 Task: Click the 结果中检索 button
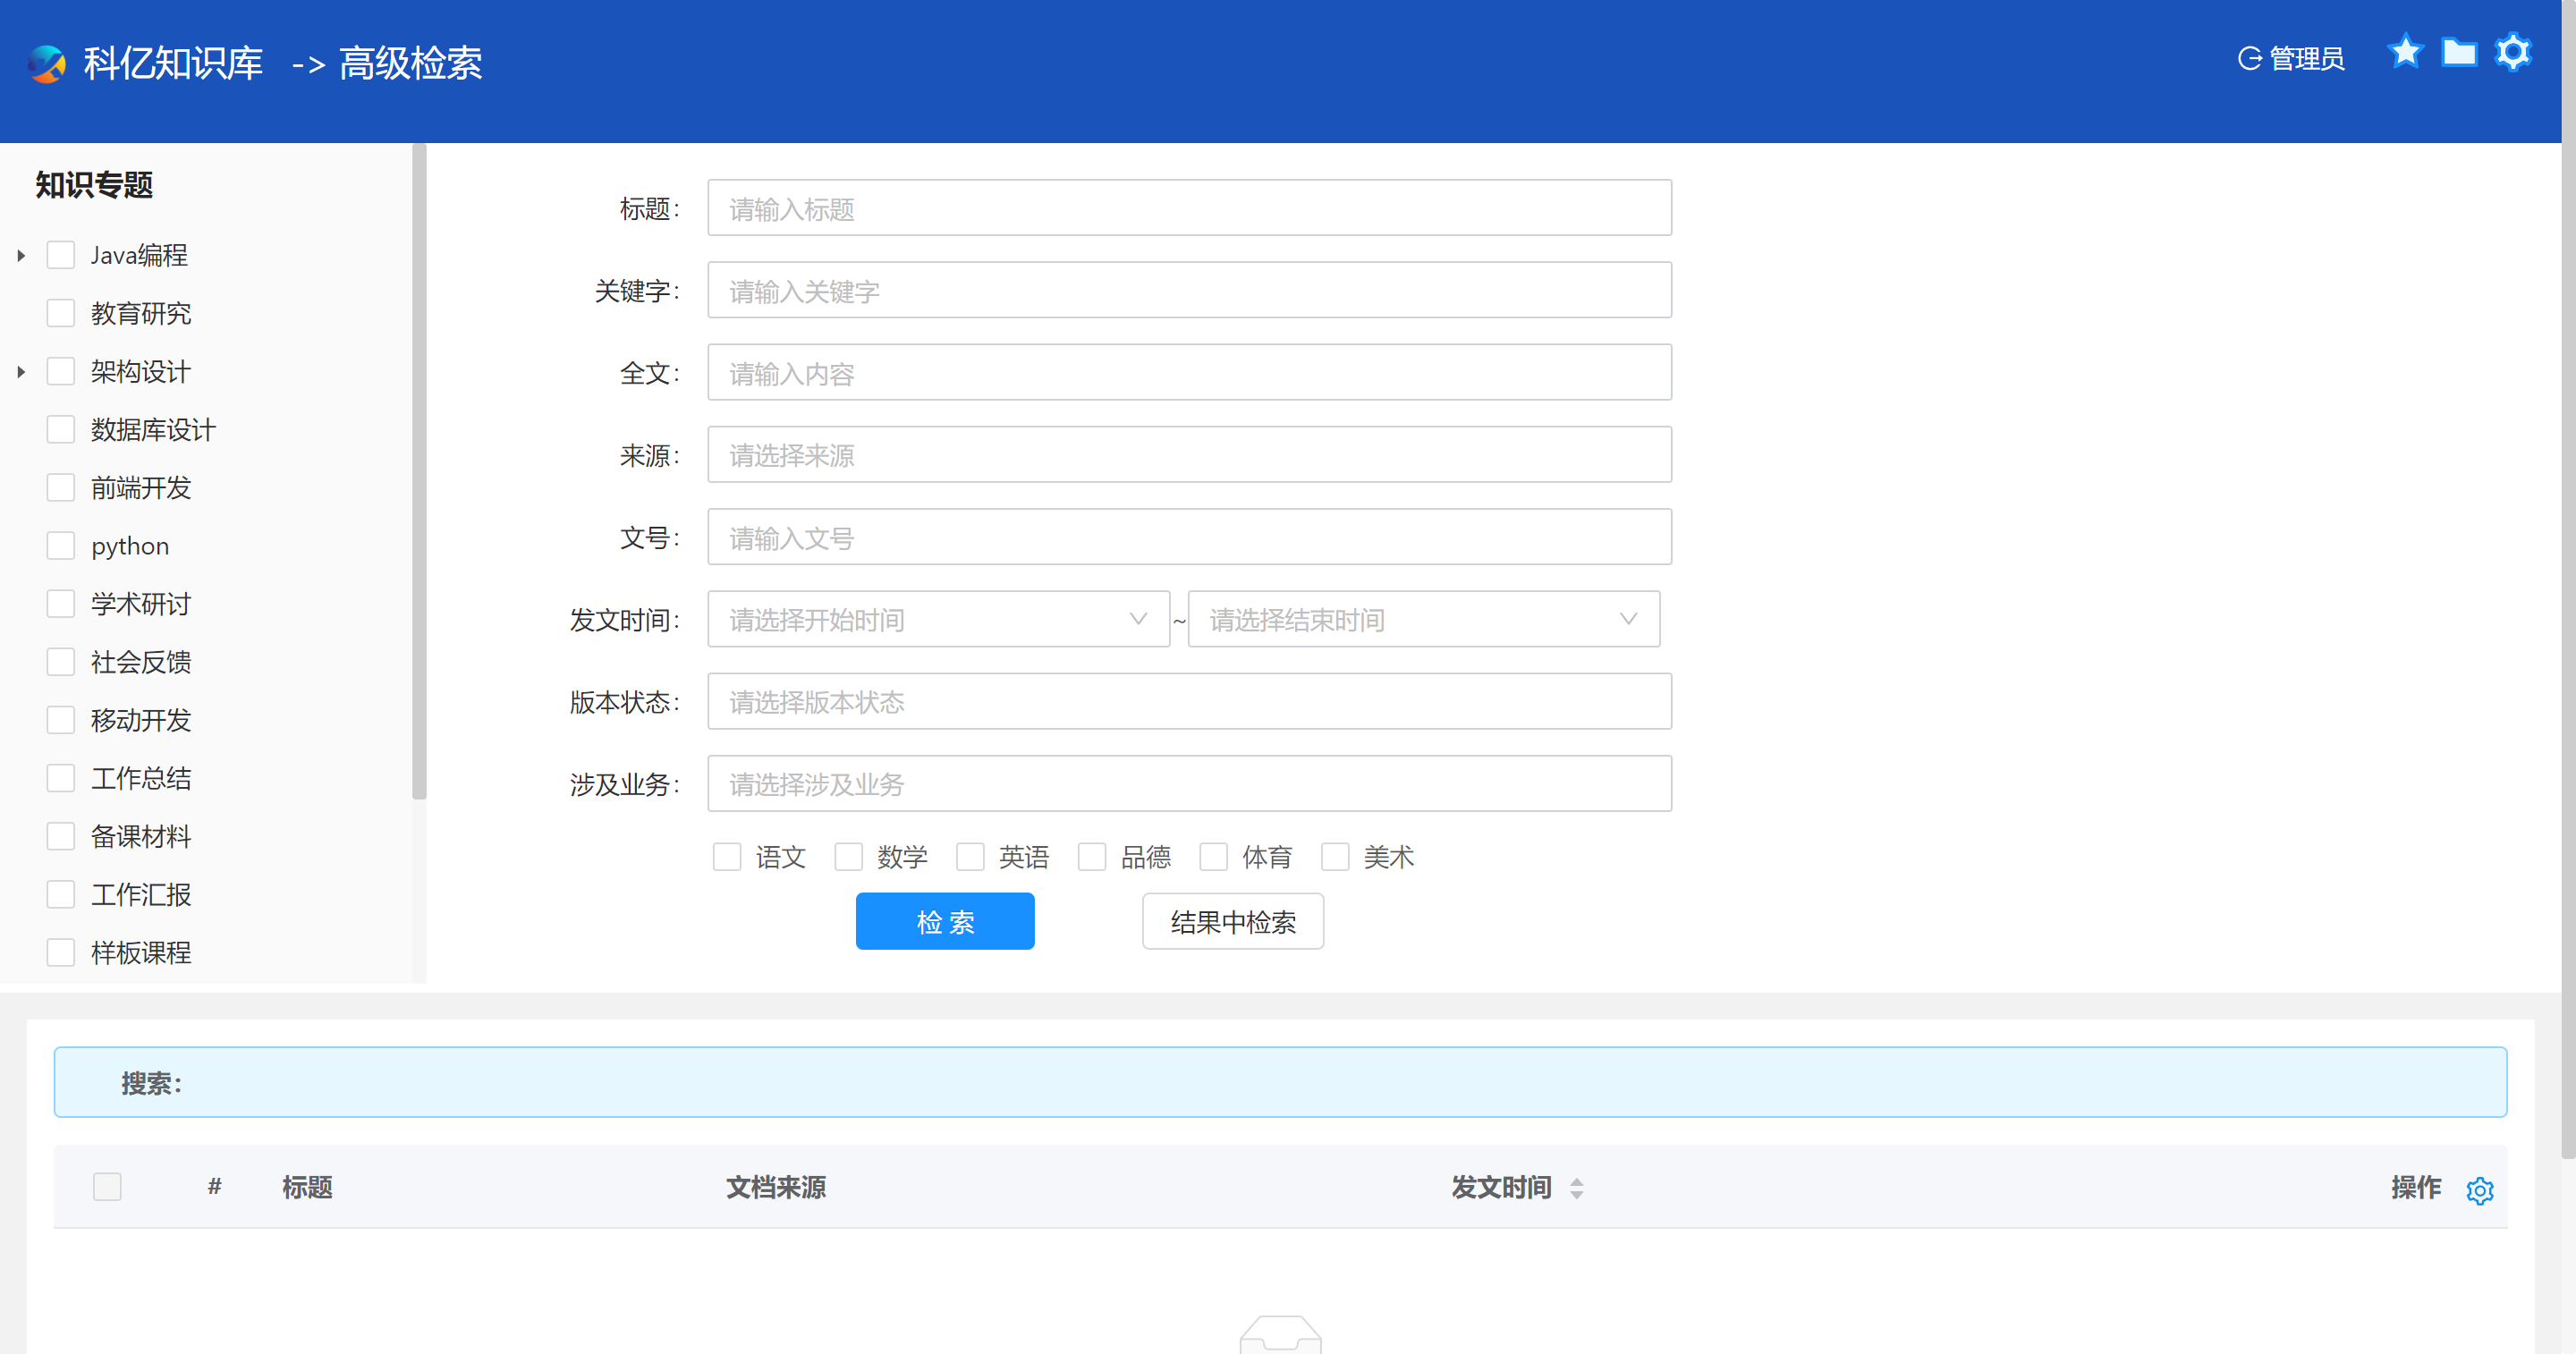pos(1232,921)
